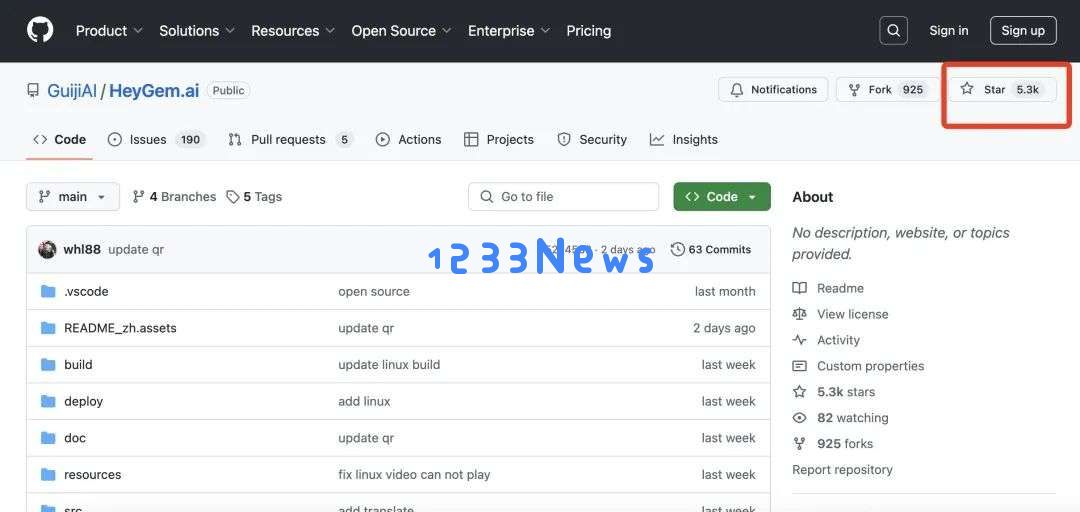1080x512 pixels.
Task: Click the README_zh.assets folder icon
Action: coord(48,328)
